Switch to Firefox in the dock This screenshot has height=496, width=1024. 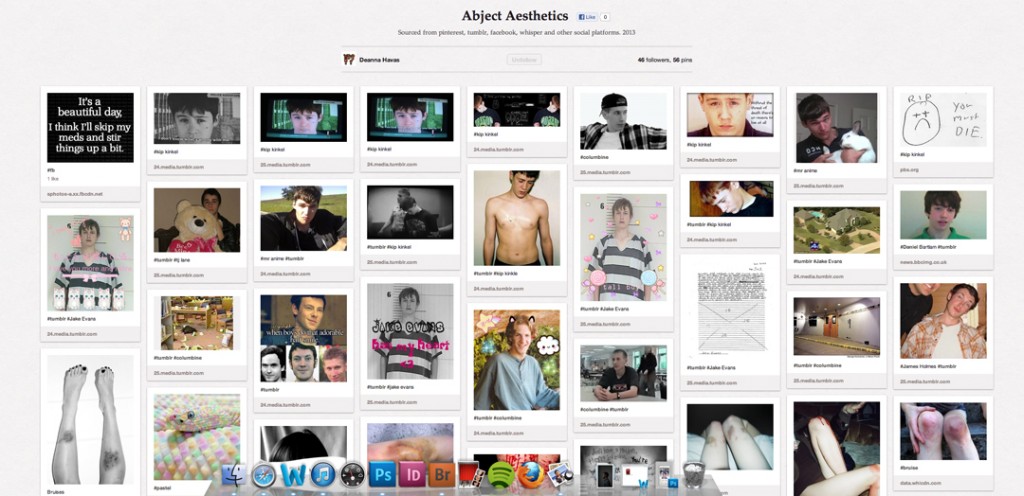coord(530,475)
